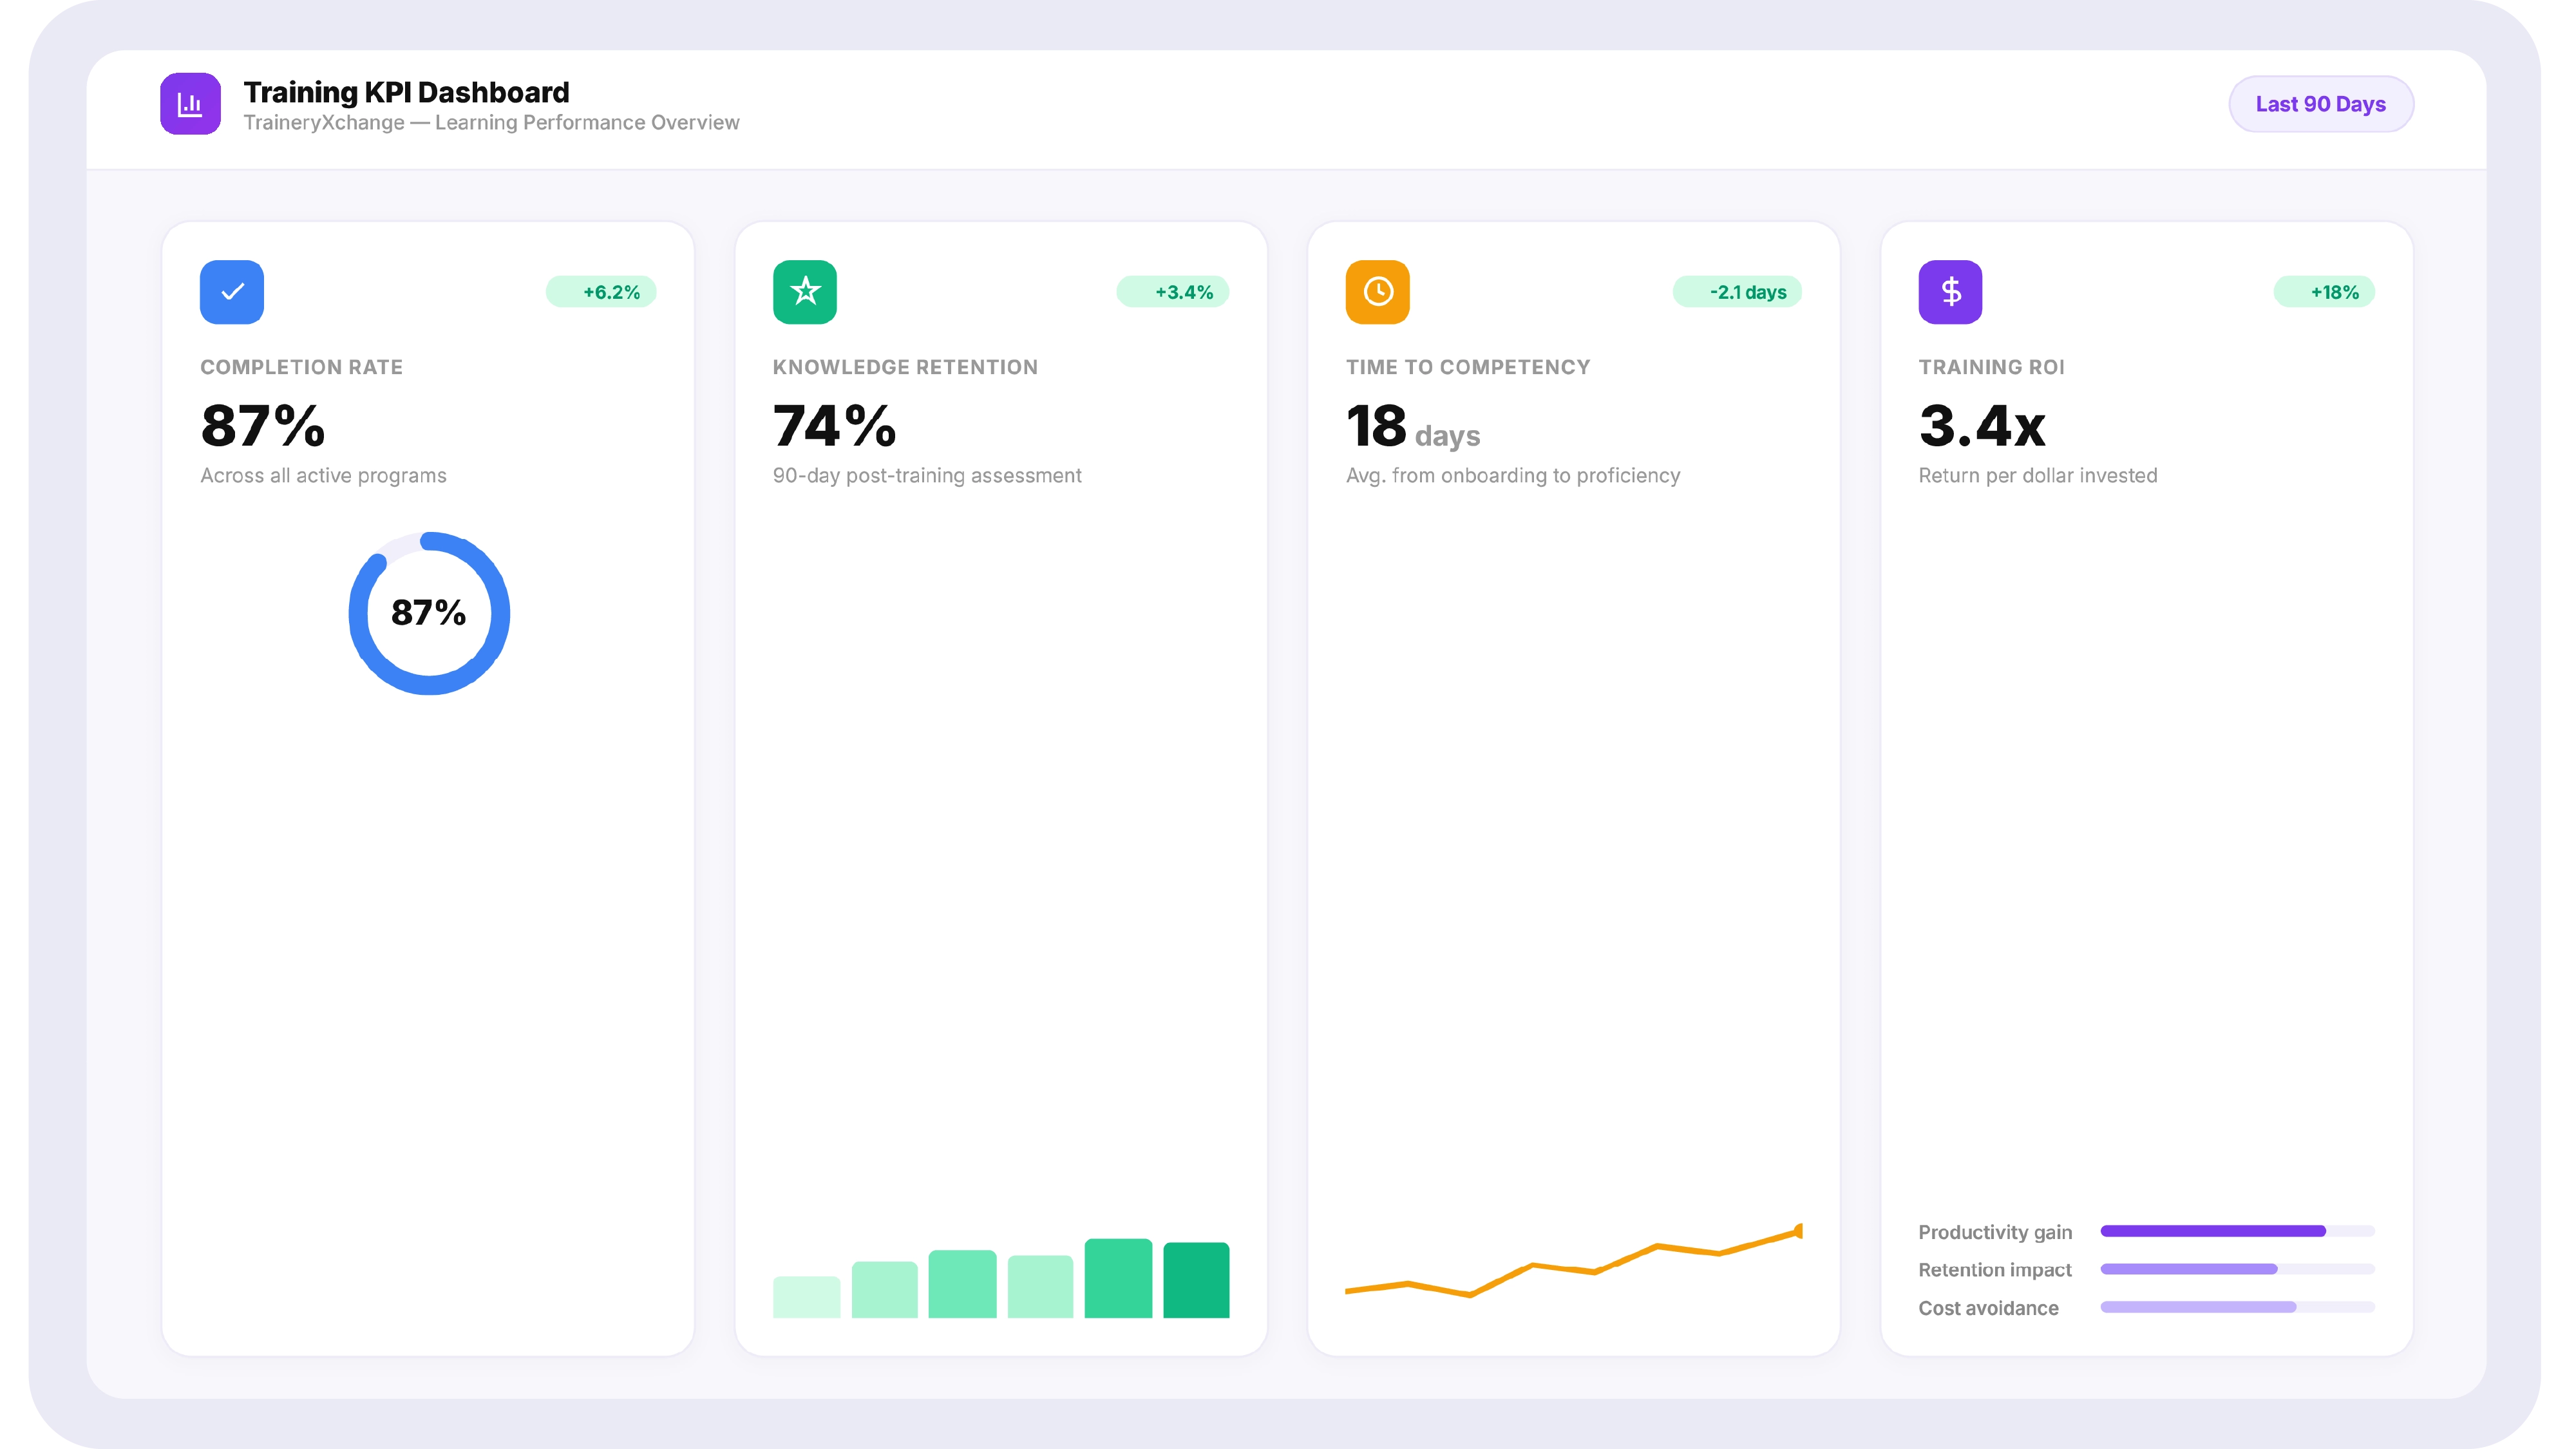Click the large 87% heading value

[x=263, y=425]
